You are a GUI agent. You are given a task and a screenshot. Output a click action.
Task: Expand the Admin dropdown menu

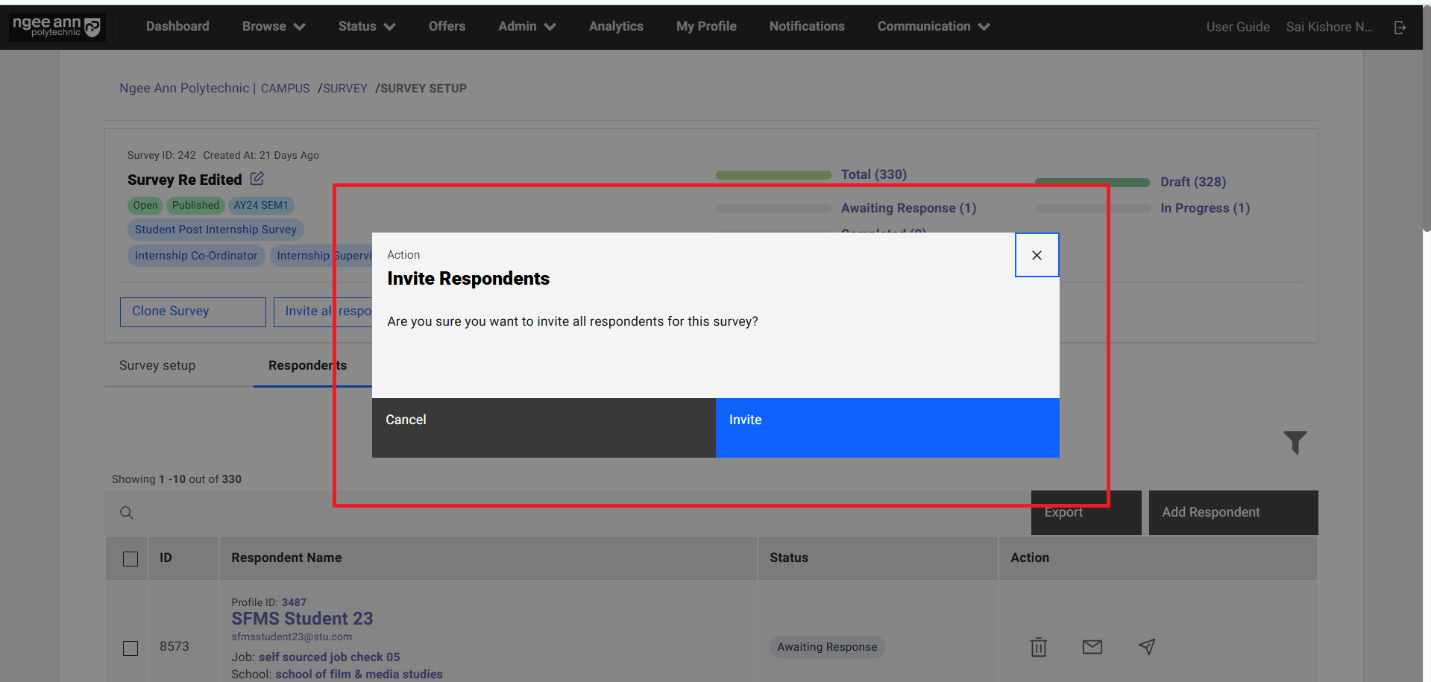[527, 27]
